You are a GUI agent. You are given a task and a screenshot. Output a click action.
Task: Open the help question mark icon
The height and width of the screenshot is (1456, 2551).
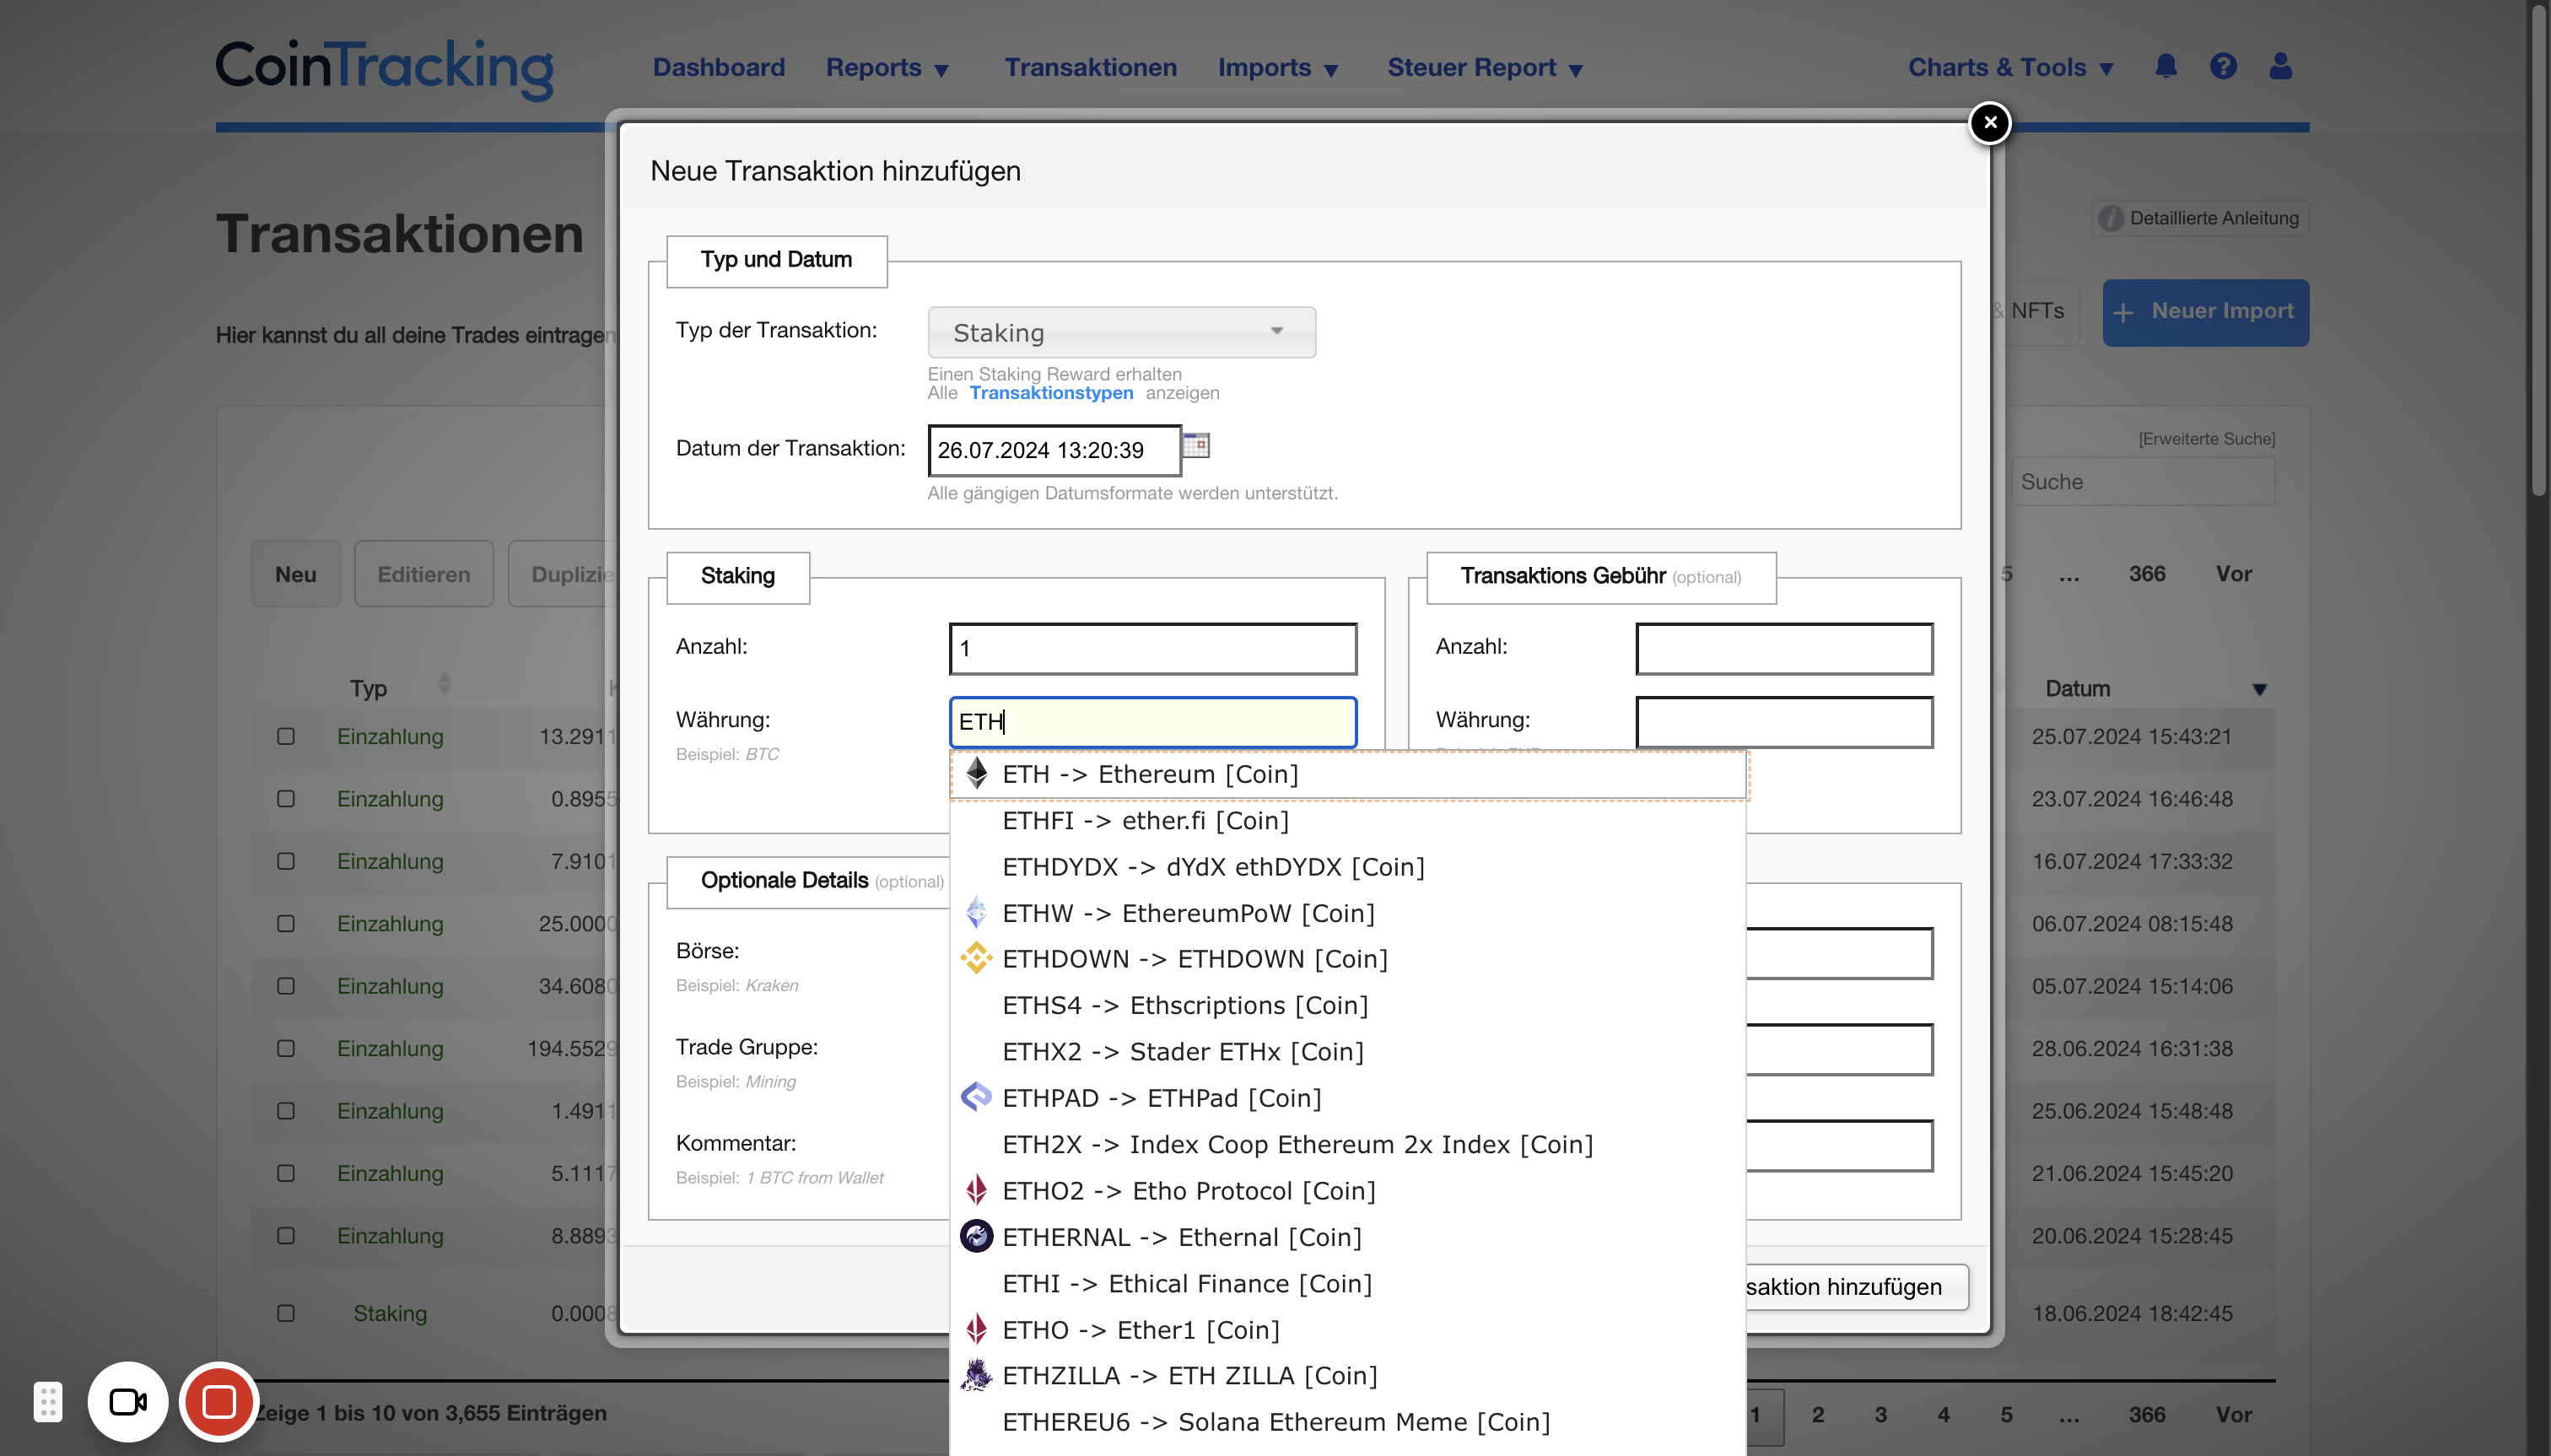[x=2223, y=67]
